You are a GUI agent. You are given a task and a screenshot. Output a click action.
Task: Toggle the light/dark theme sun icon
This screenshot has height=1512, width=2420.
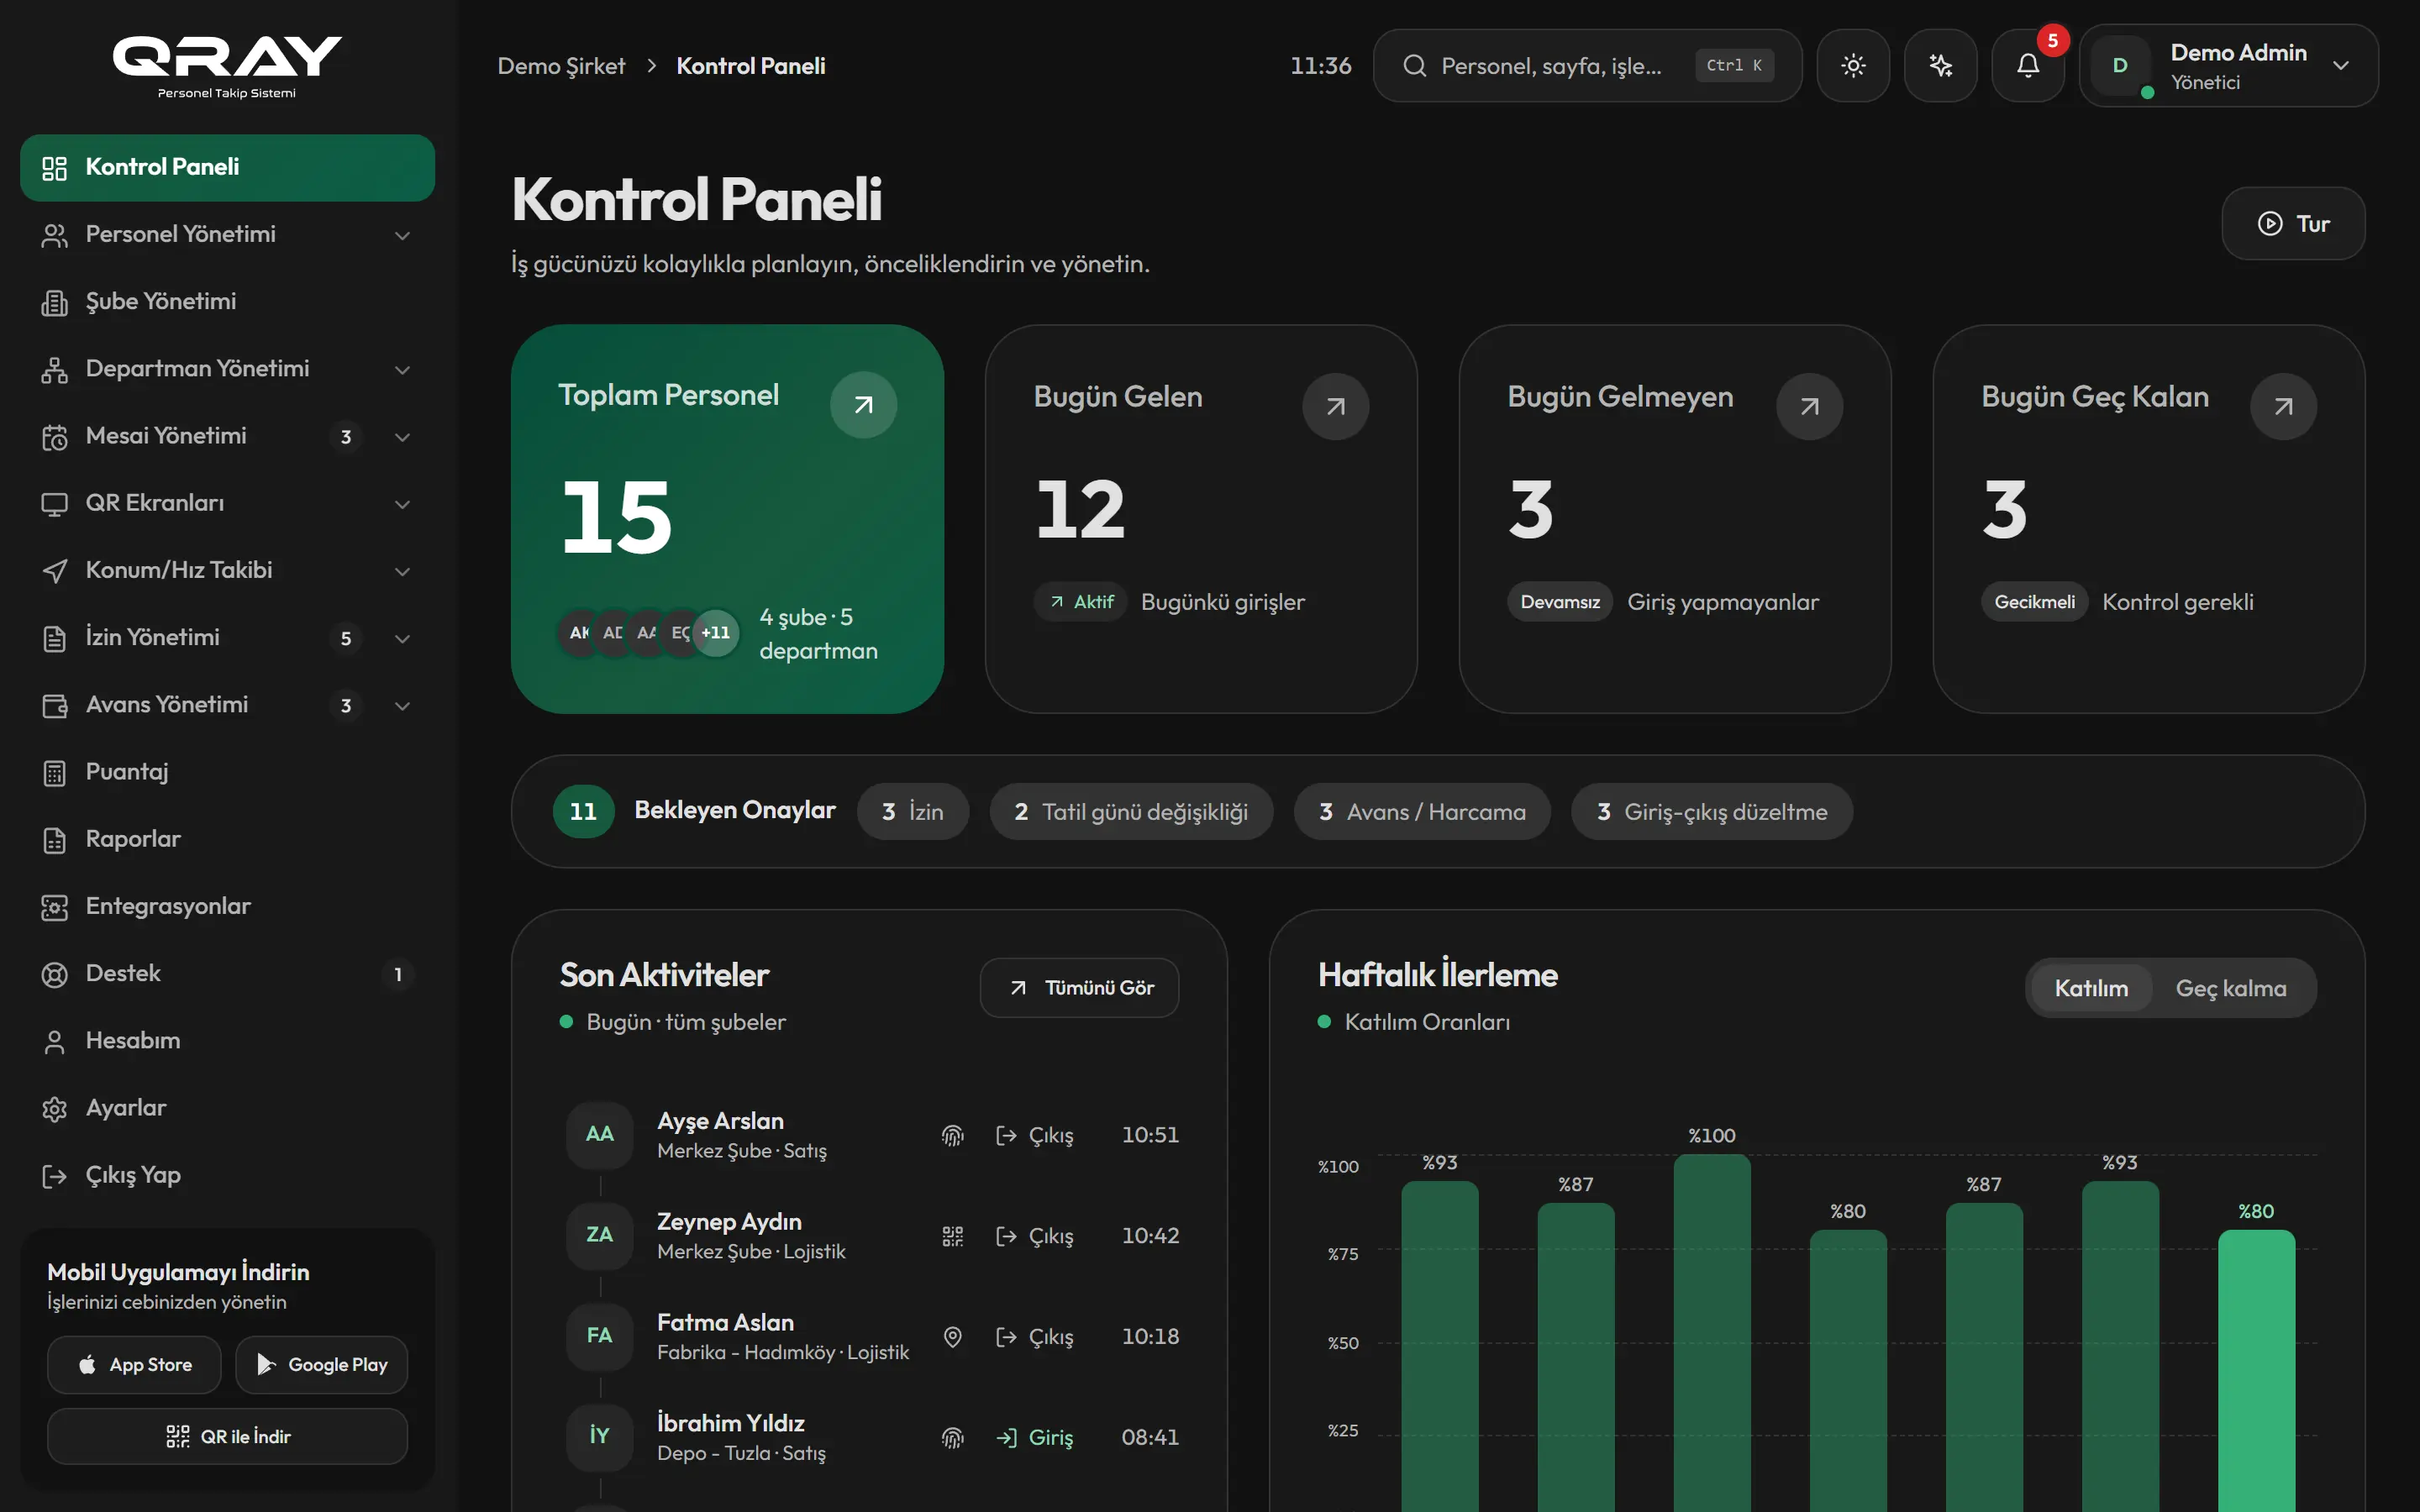click(1853, 66)
